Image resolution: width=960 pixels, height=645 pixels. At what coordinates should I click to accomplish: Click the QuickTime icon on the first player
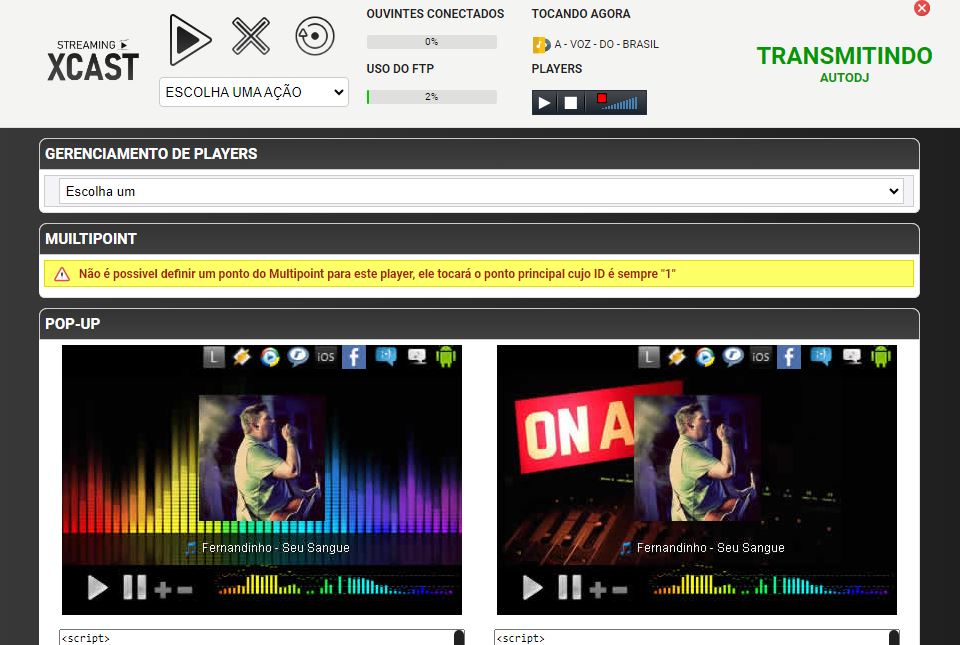pos(296,355)
